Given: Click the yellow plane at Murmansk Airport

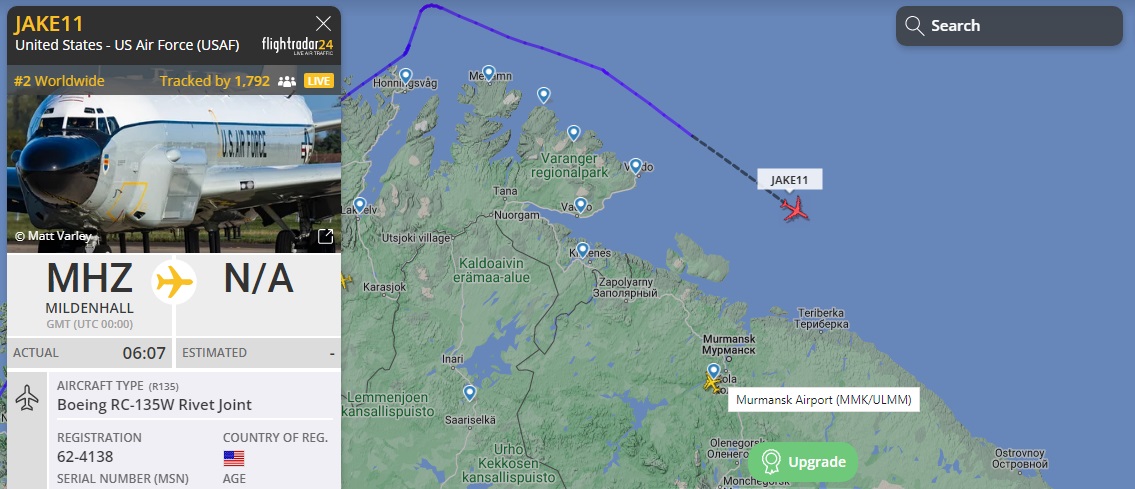Looking at the screenshot, I should click(712, 383).
